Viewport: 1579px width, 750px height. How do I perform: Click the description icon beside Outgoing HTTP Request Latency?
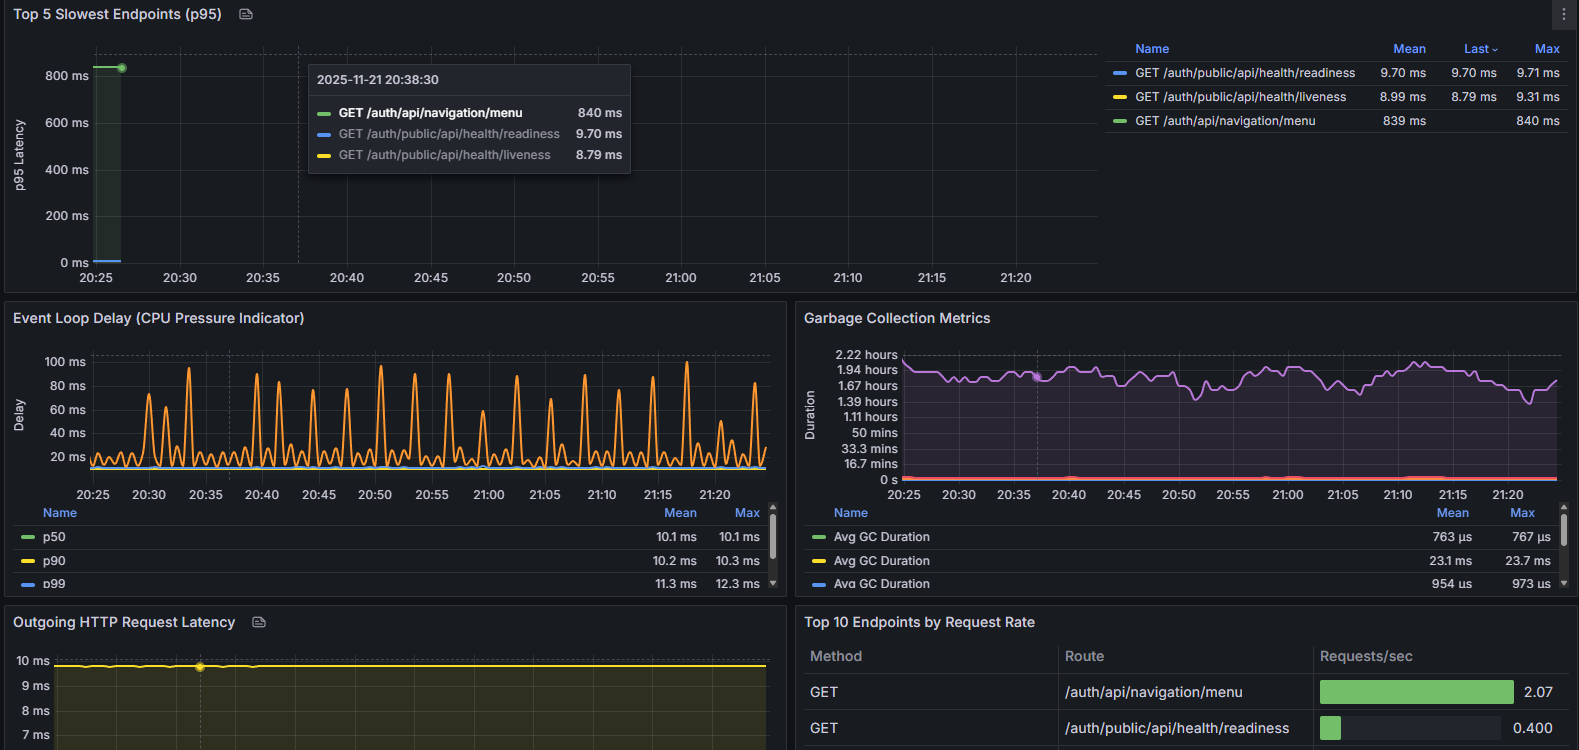[259, 622]
